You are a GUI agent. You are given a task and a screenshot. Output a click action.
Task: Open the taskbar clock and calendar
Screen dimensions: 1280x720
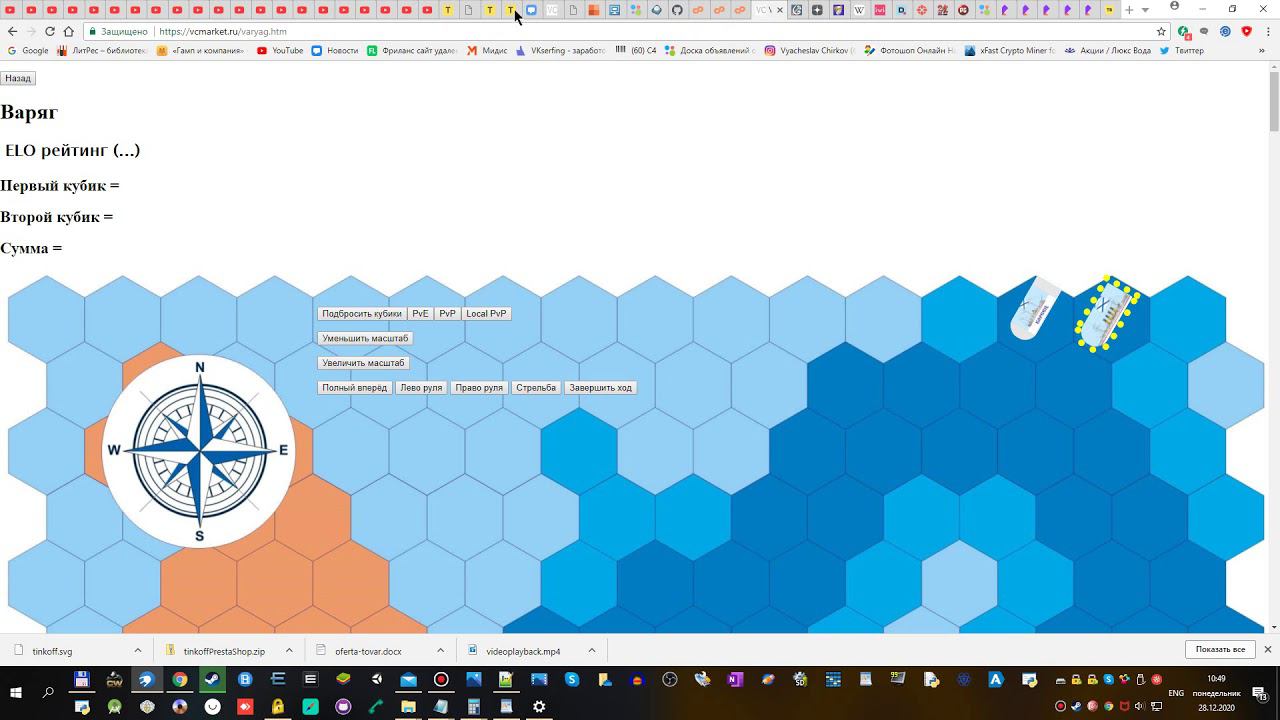point(1216,692)
